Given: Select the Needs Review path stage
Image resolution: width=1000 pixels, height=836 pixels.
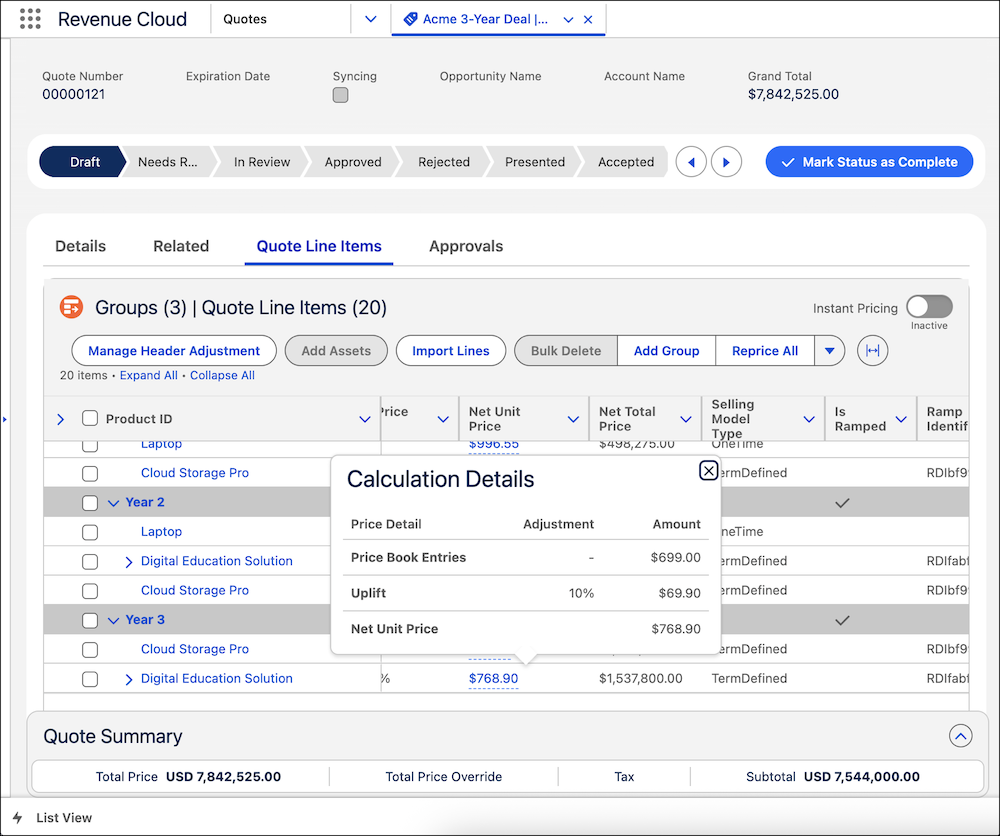Looking at the screenshot, I should [x=168, y=162].
